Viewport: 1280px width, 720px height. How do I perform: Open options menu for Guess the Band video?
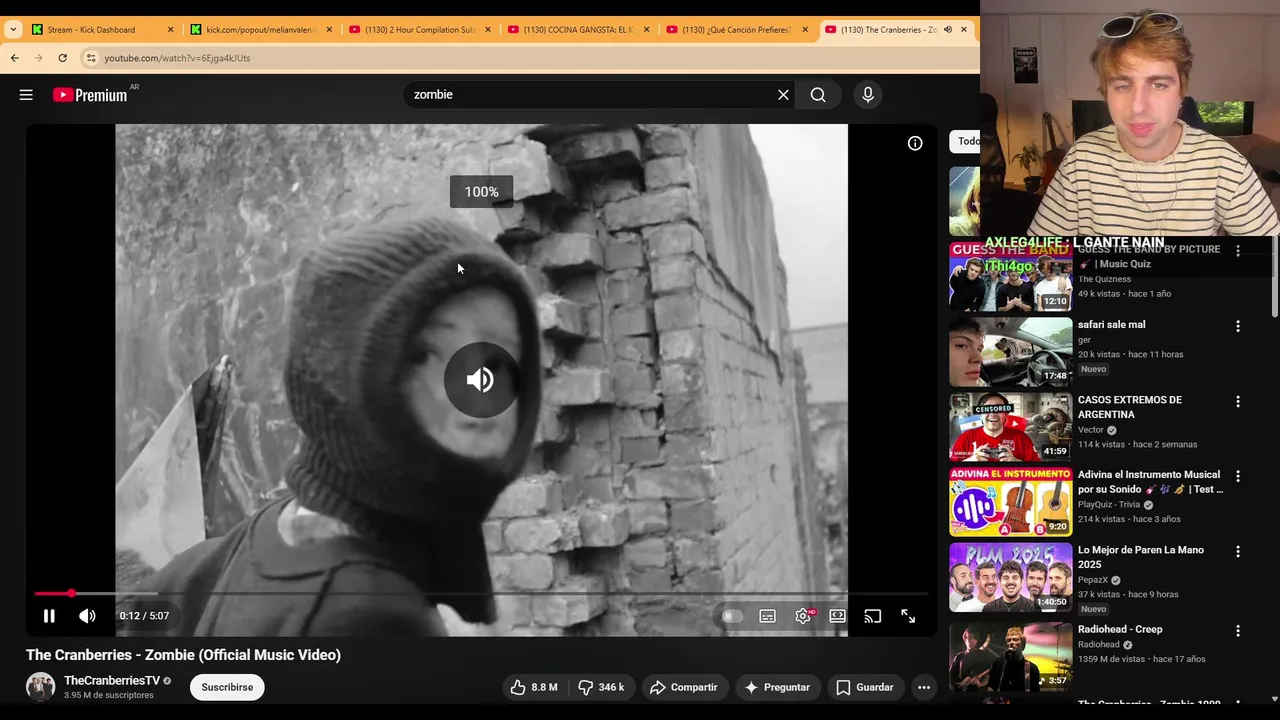coord(1238,251)
